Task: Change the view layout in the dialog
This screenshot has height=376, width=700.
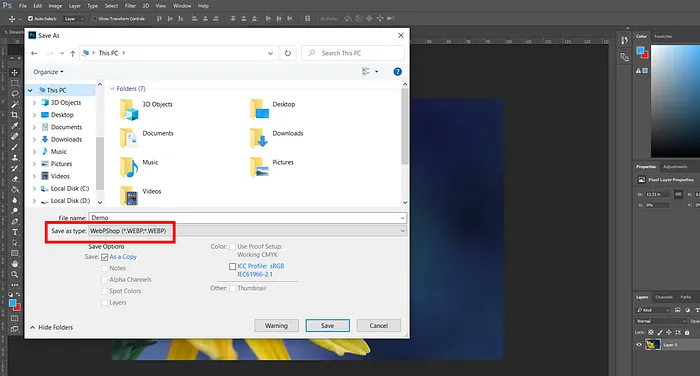Action: point(366,72)
